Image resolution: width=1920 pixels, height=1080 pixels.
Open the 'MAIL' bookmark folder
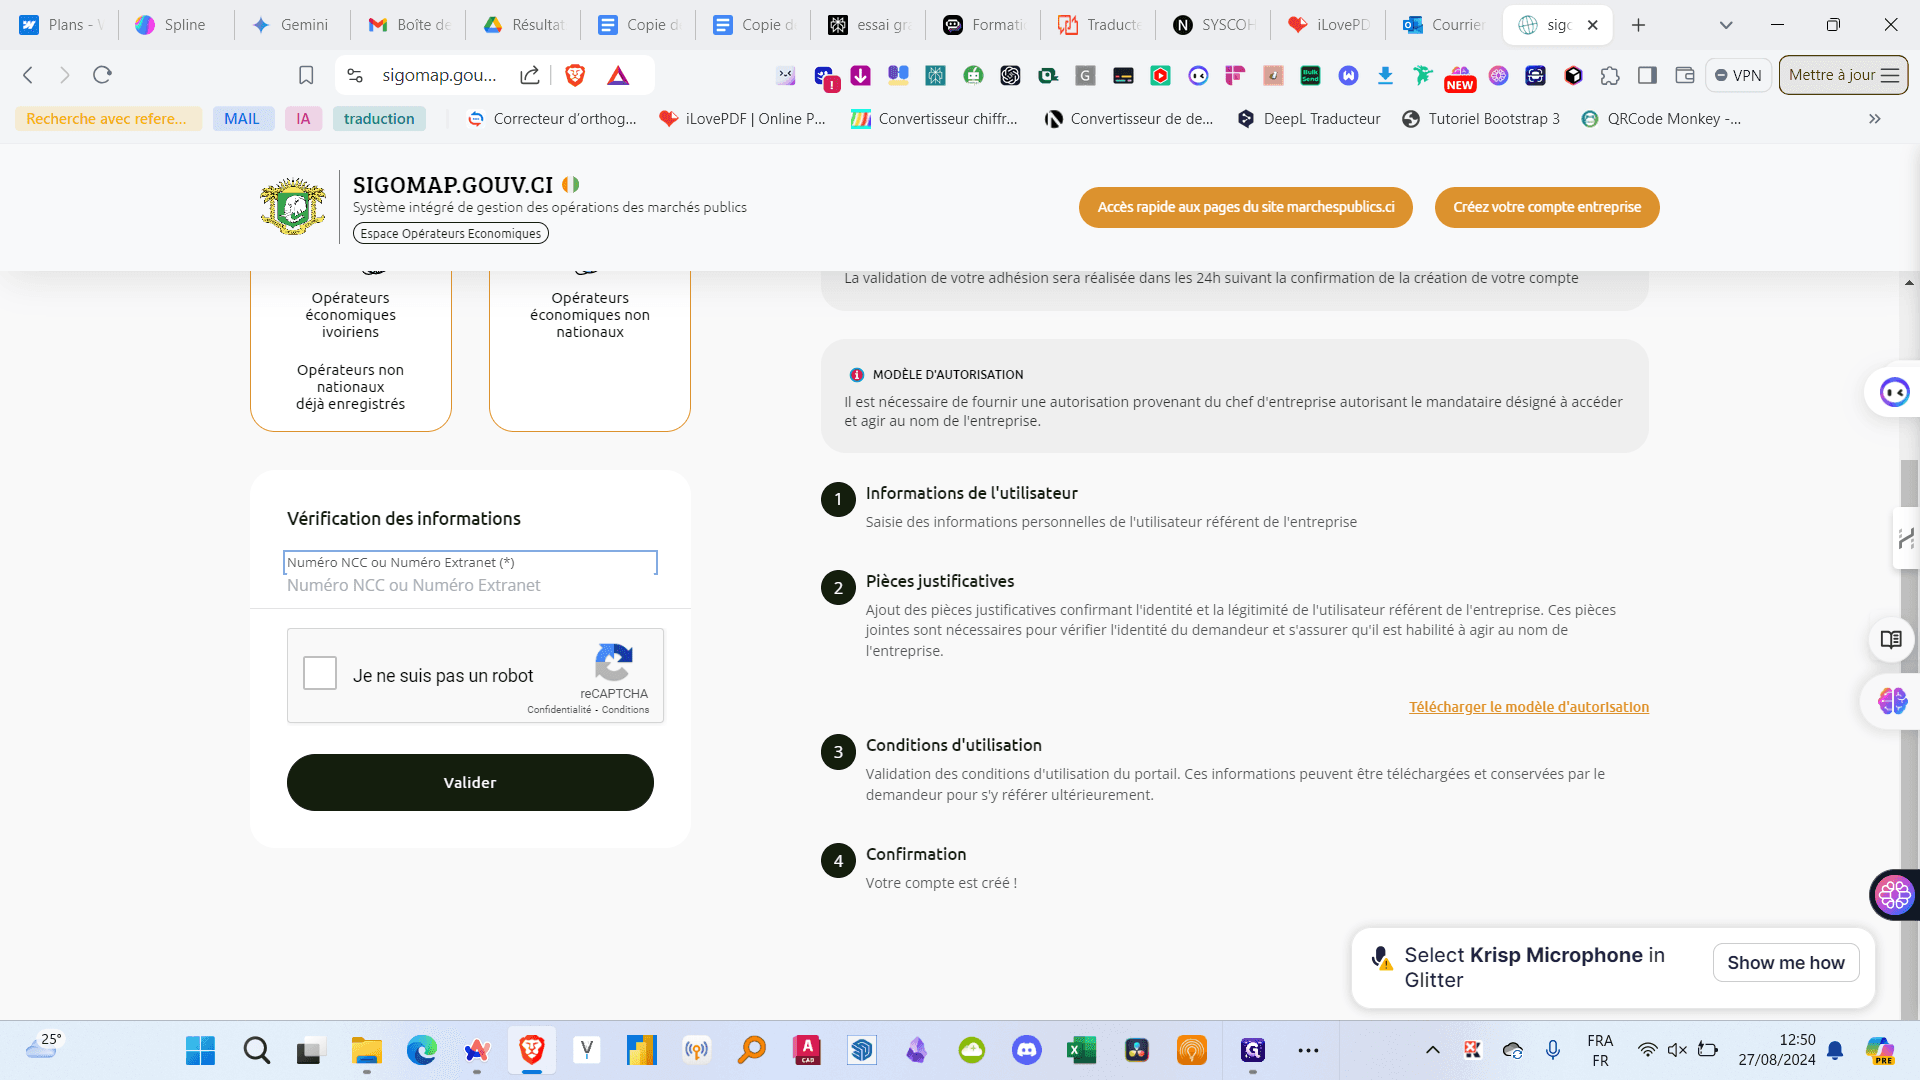[x=243, y=119]
